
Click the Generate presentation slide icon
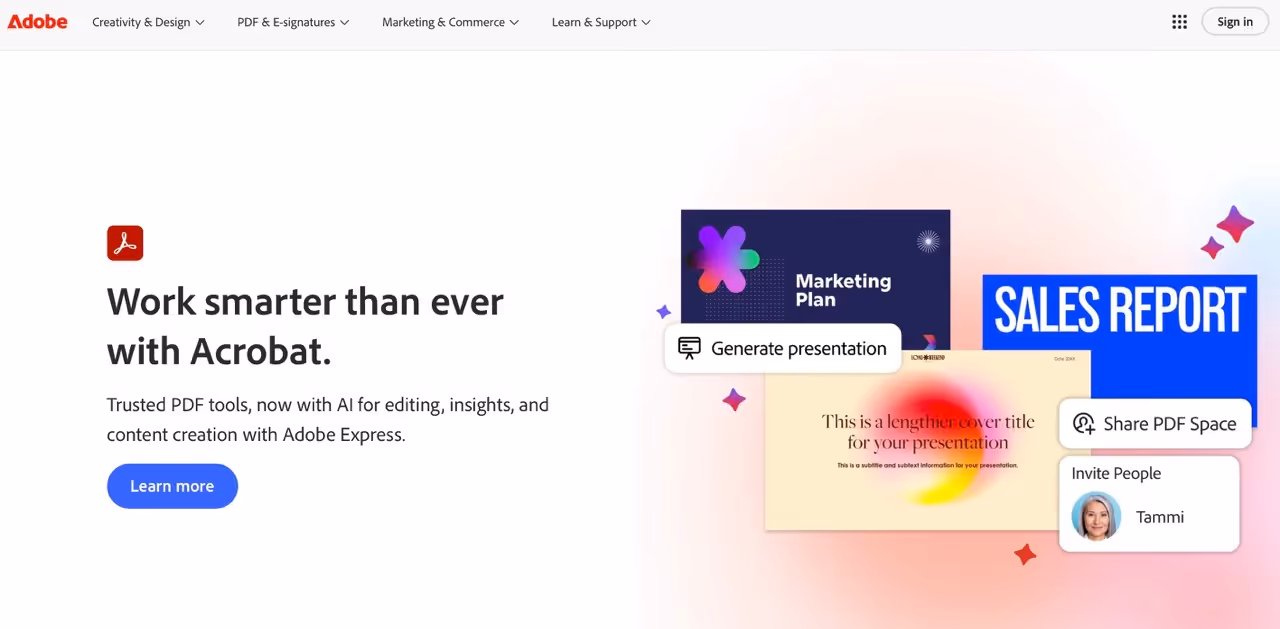click(689, 348)
